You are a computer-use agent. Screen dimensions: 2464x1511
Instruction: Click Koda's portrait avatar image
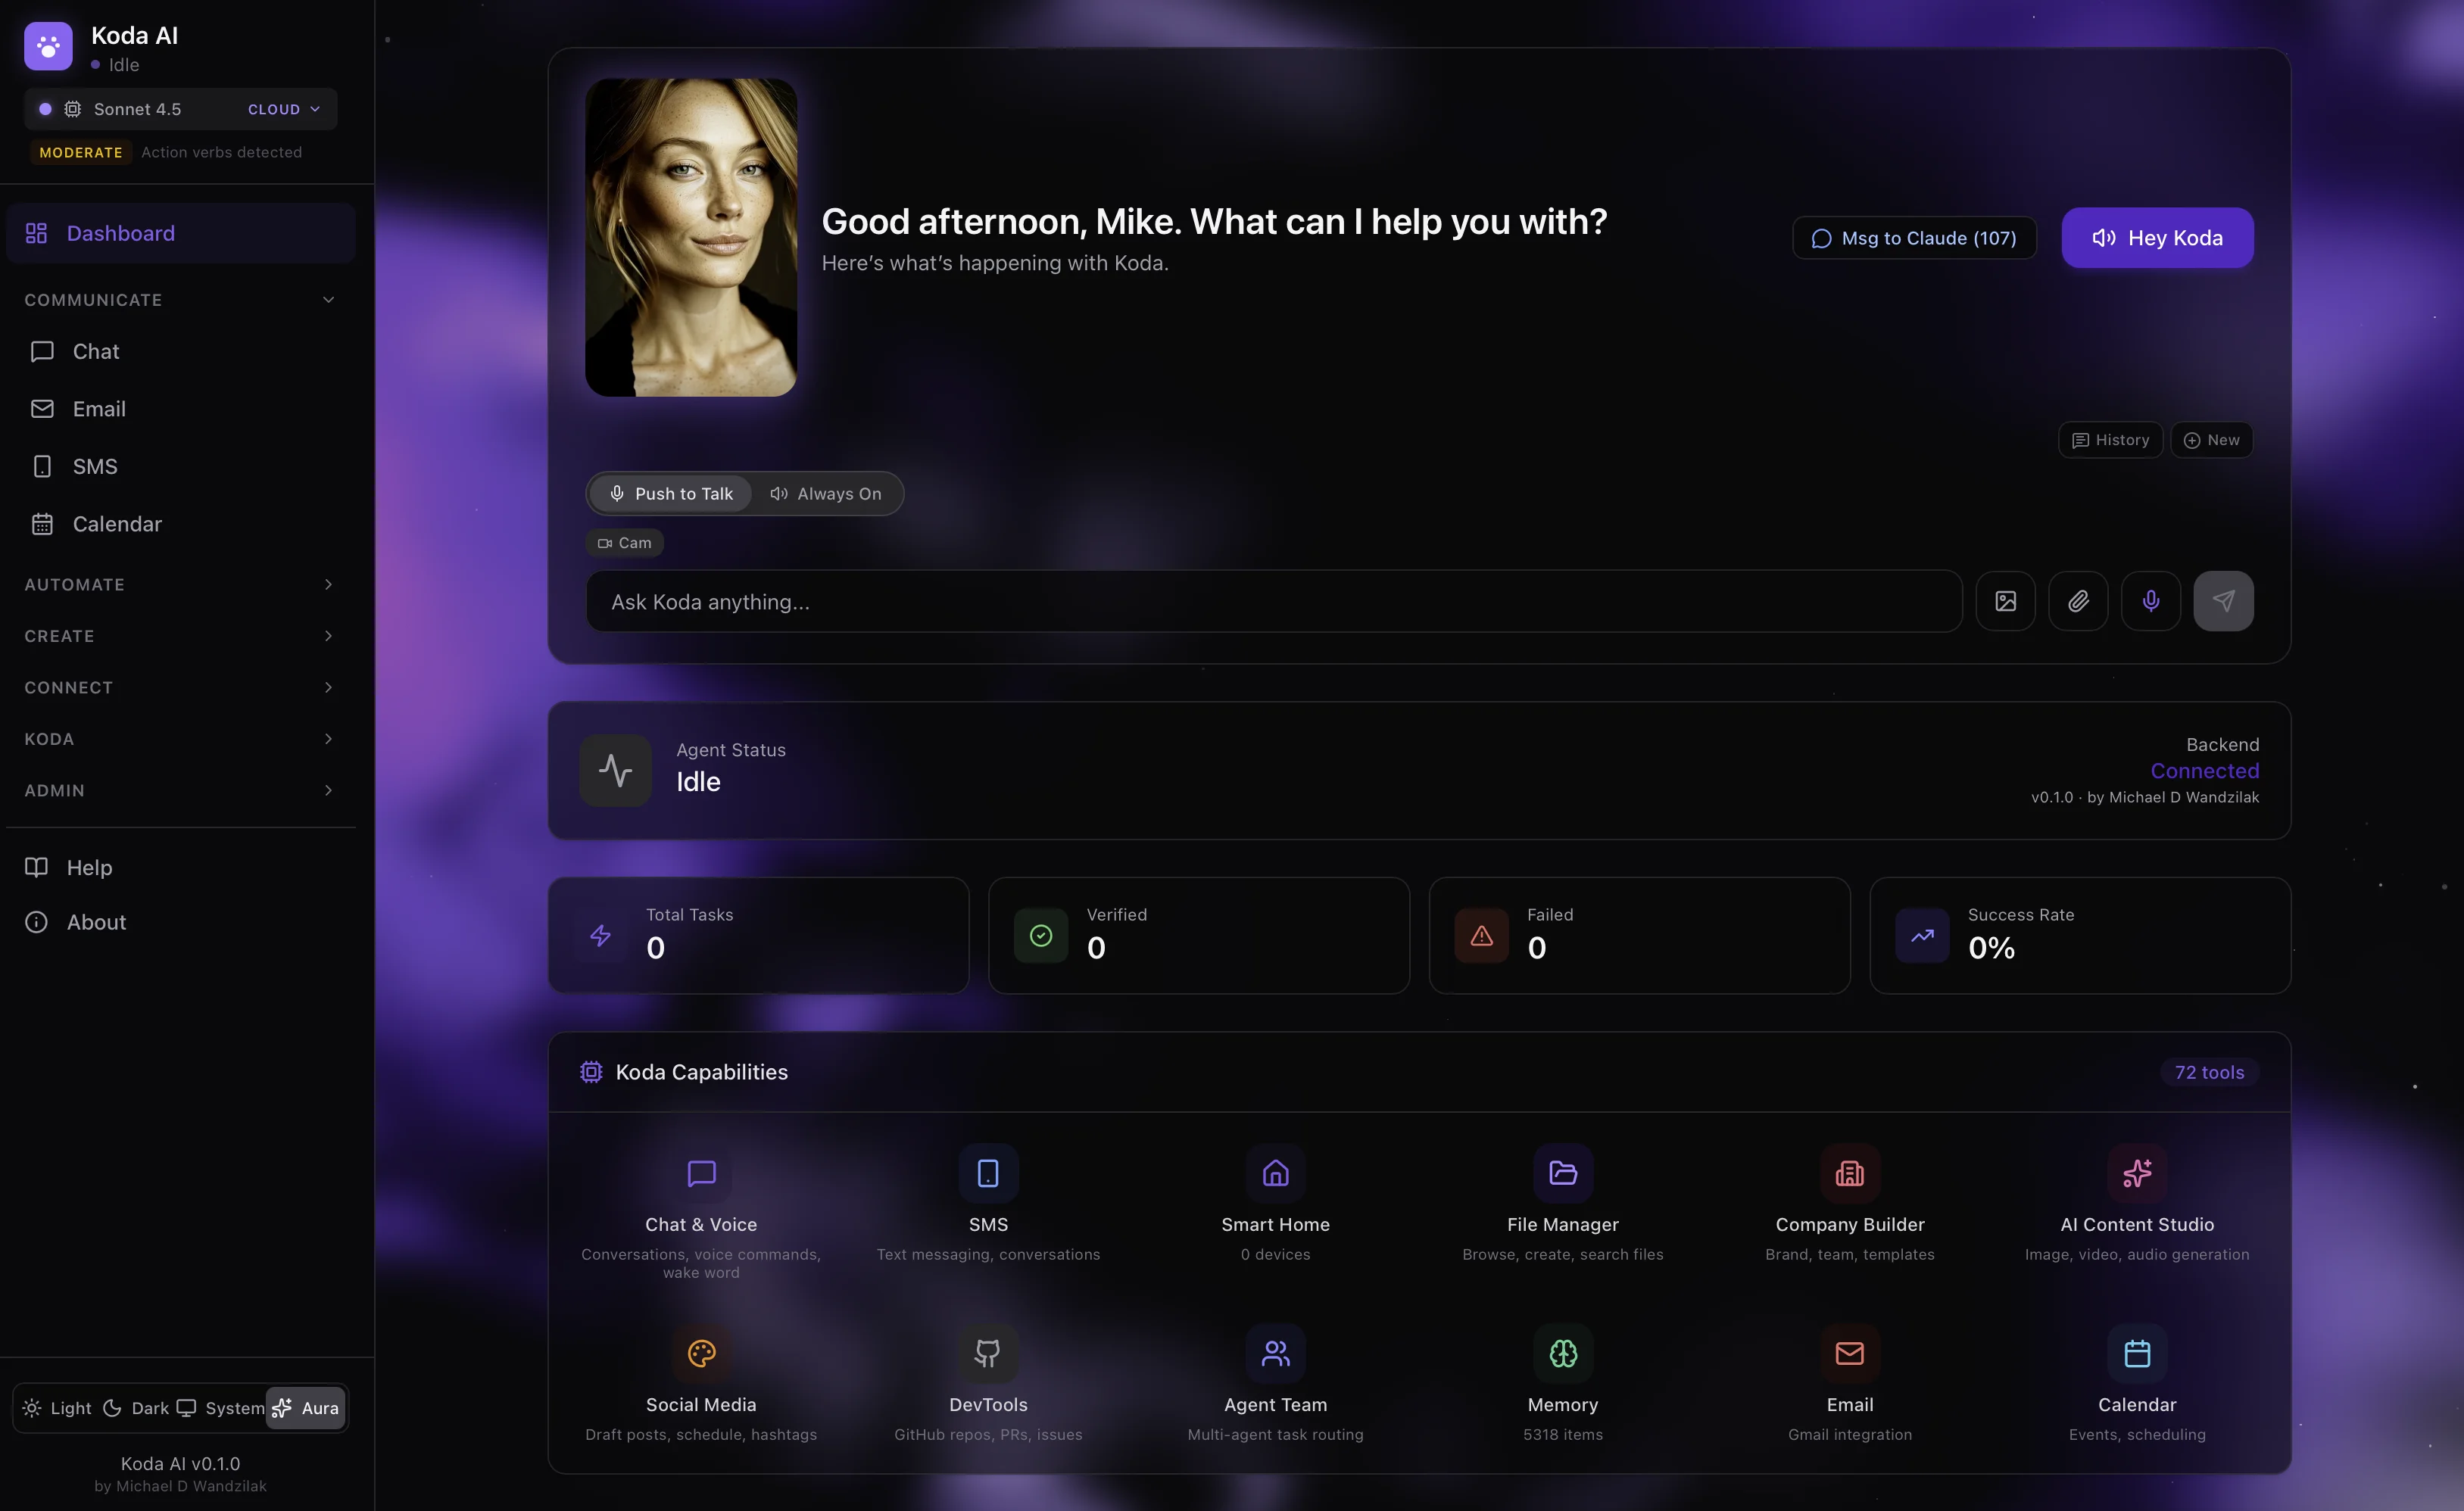tap(691, 238)
